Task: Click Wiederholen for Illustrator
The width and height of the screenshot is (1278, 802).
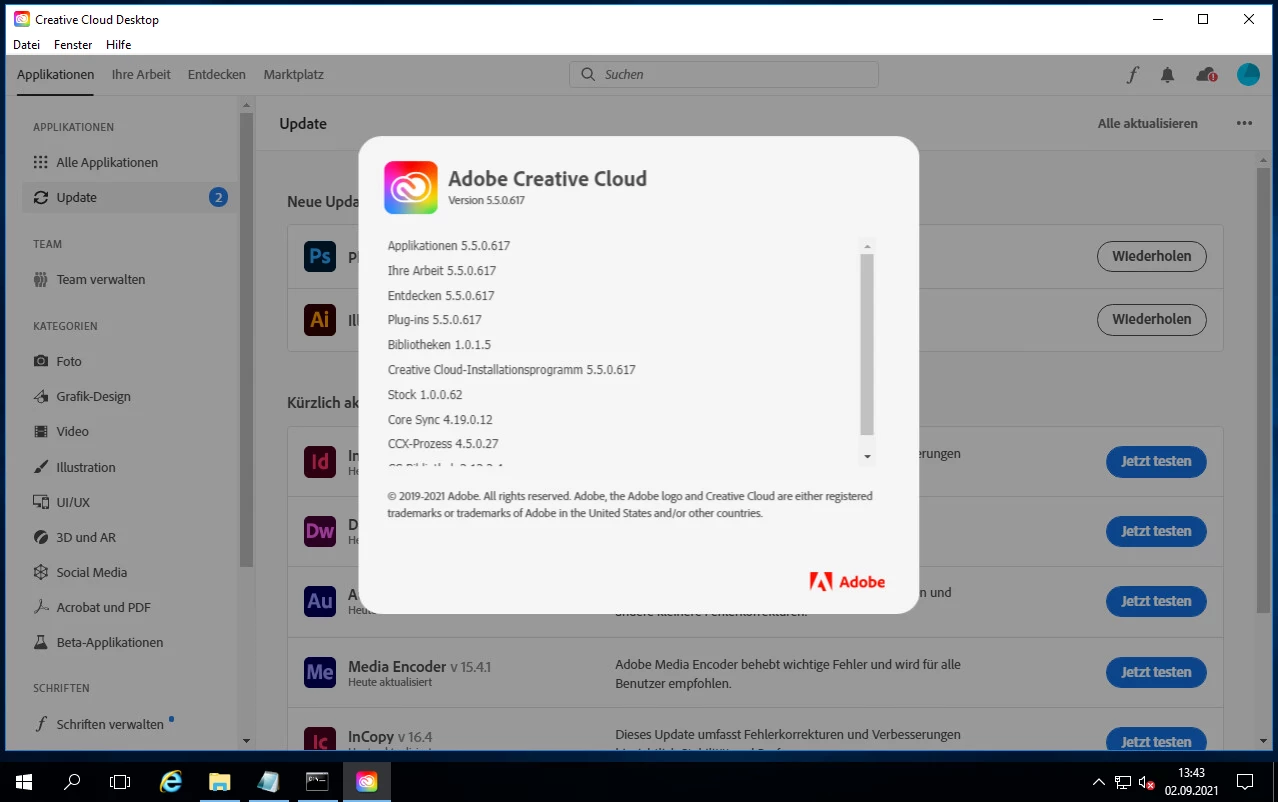Action: click(1152, 320)
